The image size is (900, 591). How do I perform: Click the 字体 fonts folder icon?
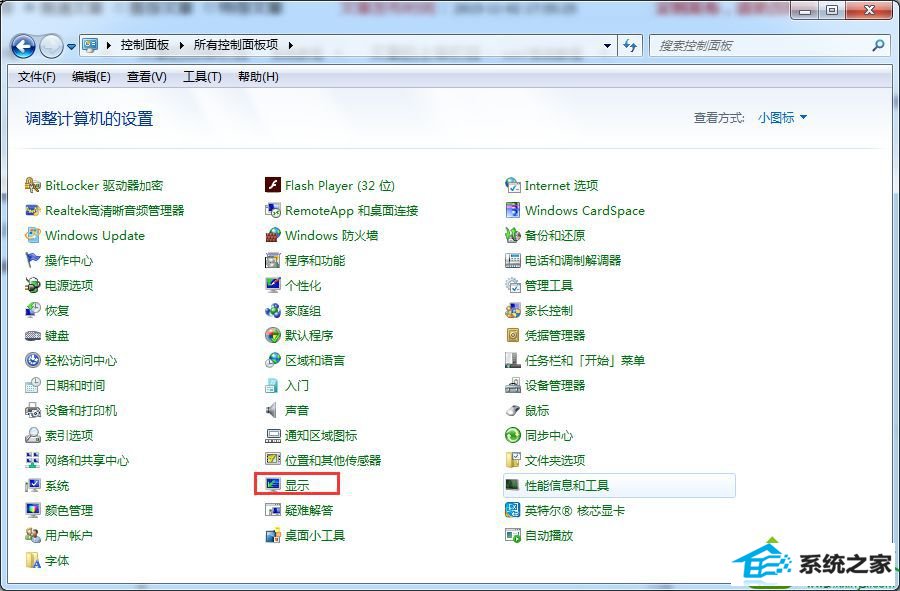33,561
